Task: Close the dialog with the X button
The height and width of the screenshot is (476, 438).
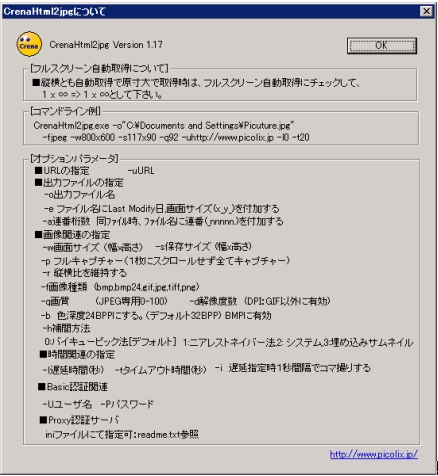Action: coord(426,11)
